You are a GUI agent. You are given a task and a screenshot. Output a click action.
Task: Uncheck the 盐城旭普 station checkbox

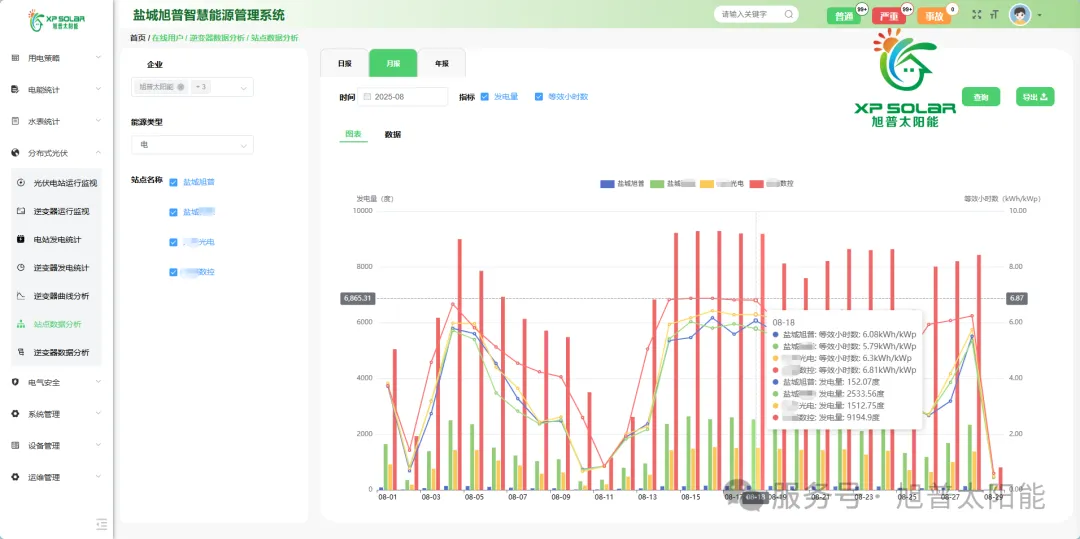[174, 182]
